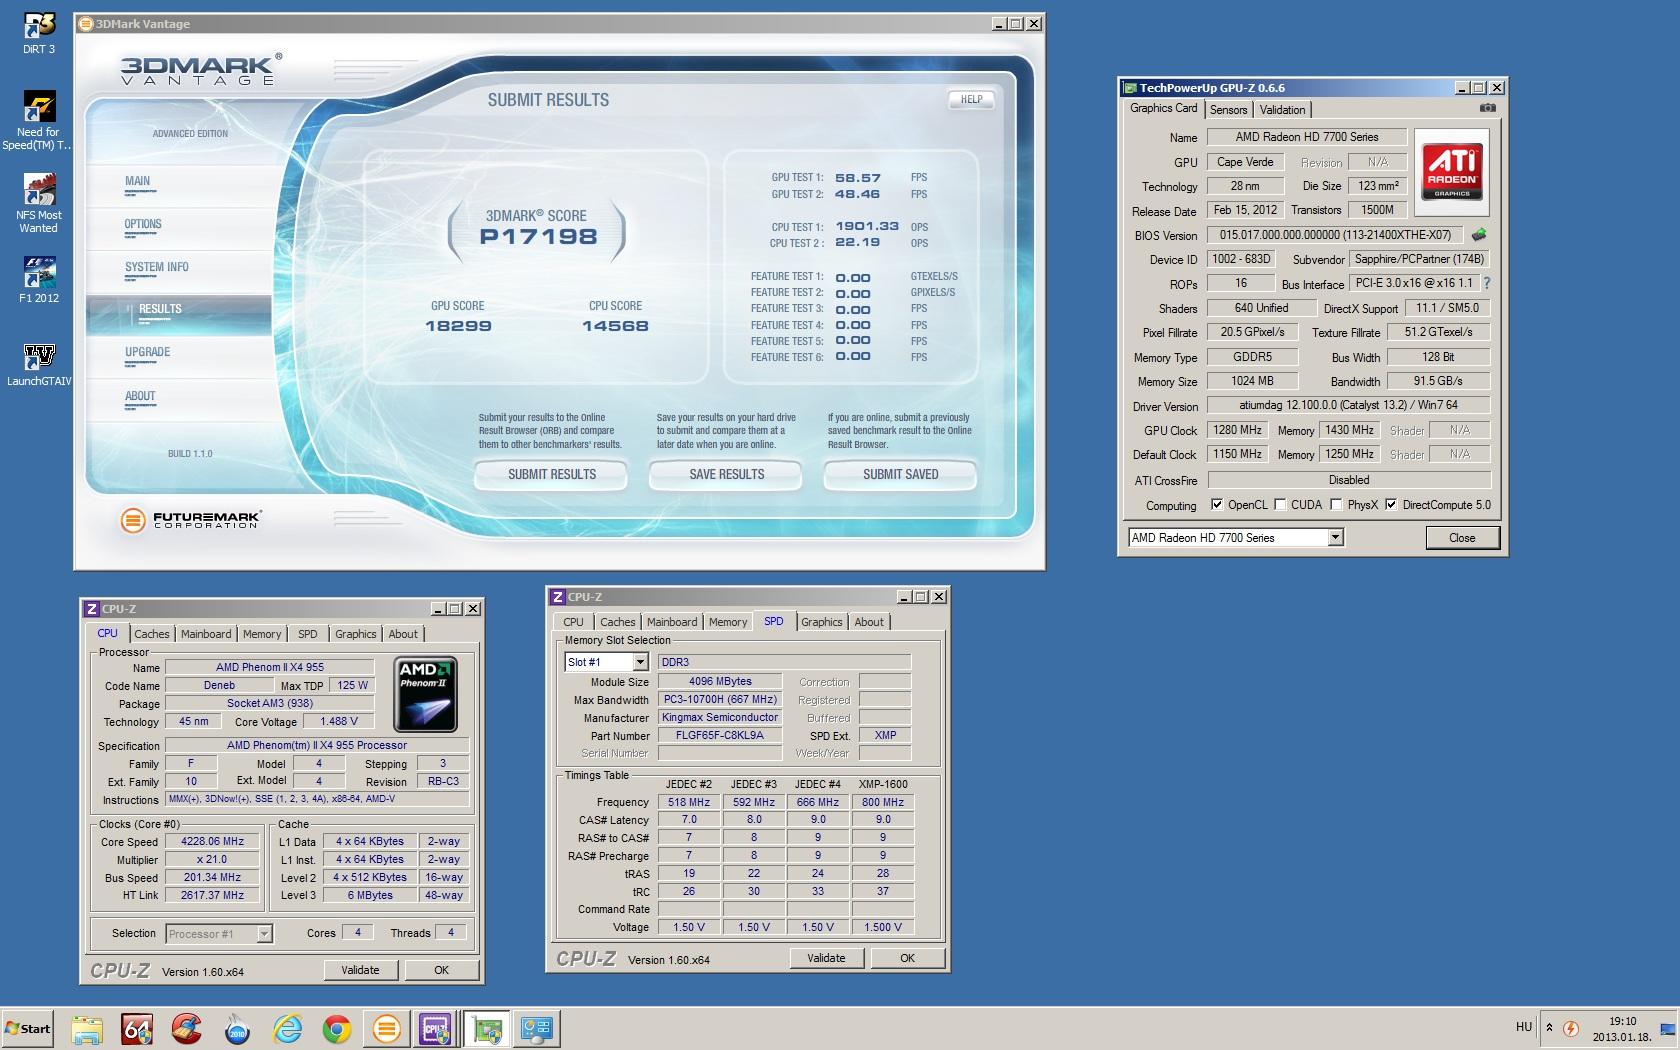Launch Need for Speed desktop icon

[38, 121]
